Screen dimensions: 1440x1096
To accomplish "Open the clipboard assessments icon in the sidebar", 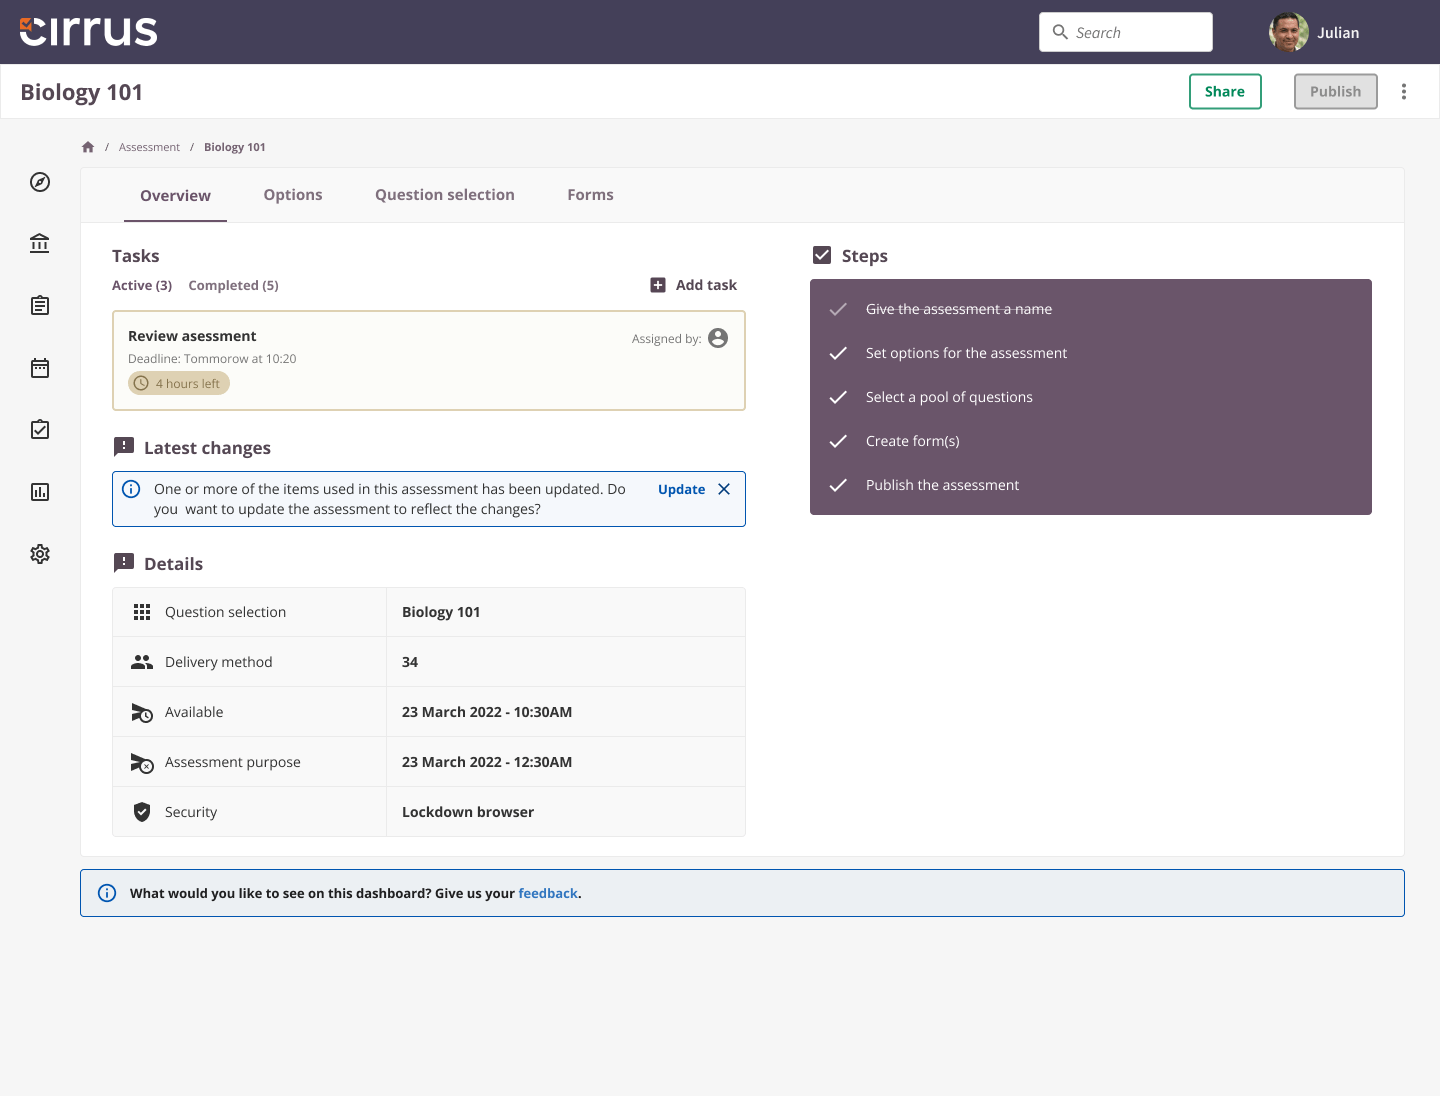I will tap(39, 306).
